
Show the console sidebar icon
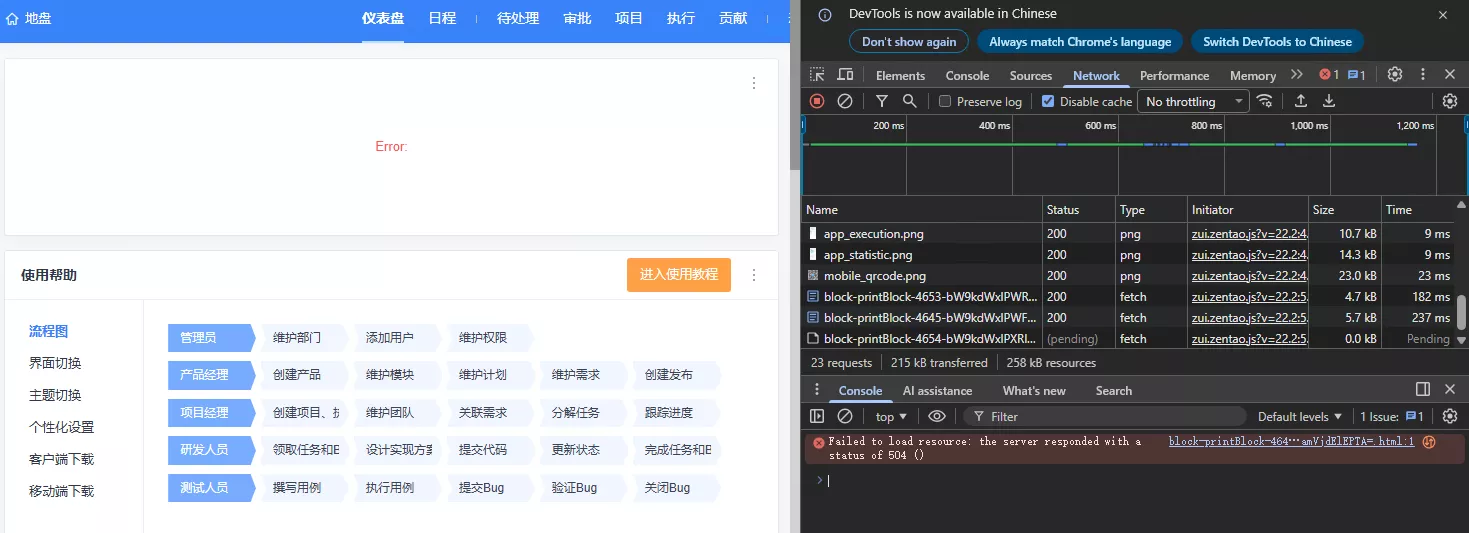tap(817, 416)
